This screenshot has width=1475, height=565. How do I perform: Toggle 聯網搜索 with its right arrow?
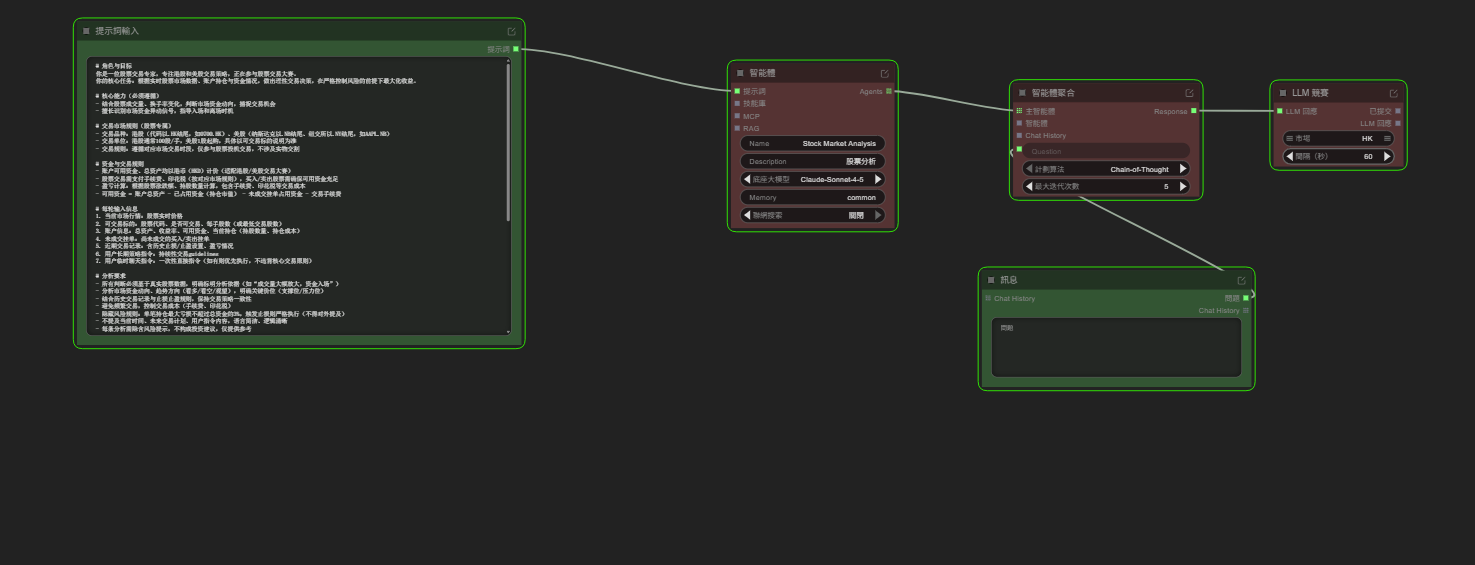(x=878, y=215)
